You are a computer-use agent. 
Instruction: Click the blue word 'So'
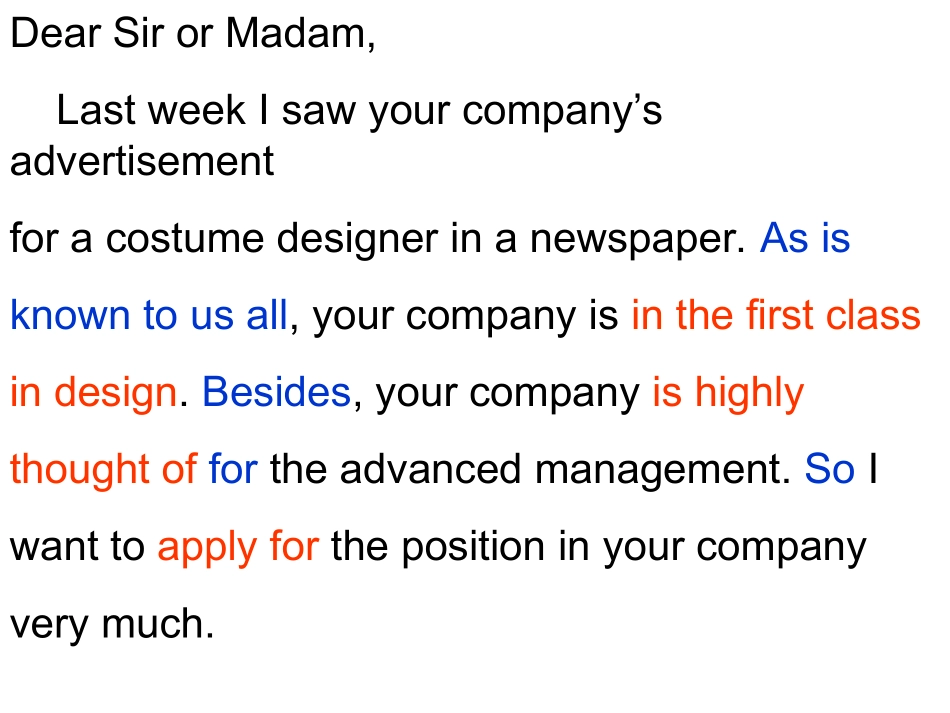point(830,470)
